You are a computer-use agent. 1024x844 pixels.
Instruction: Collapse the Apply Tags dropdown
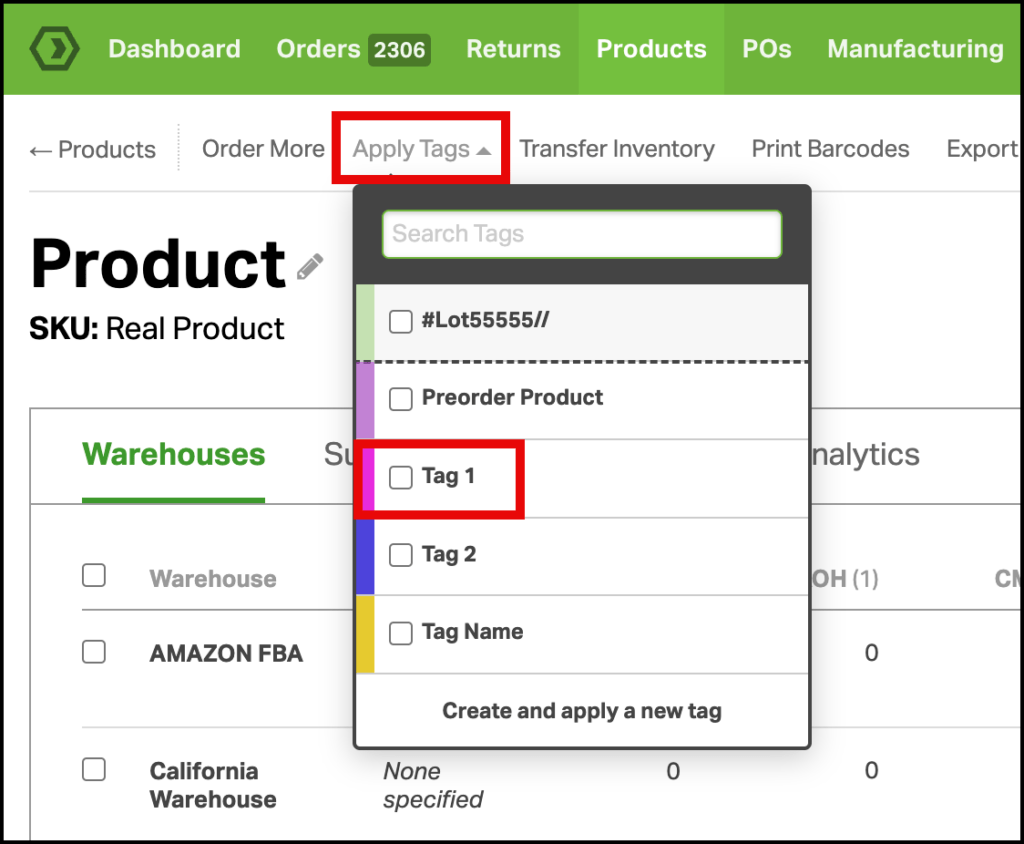point(419,147)
